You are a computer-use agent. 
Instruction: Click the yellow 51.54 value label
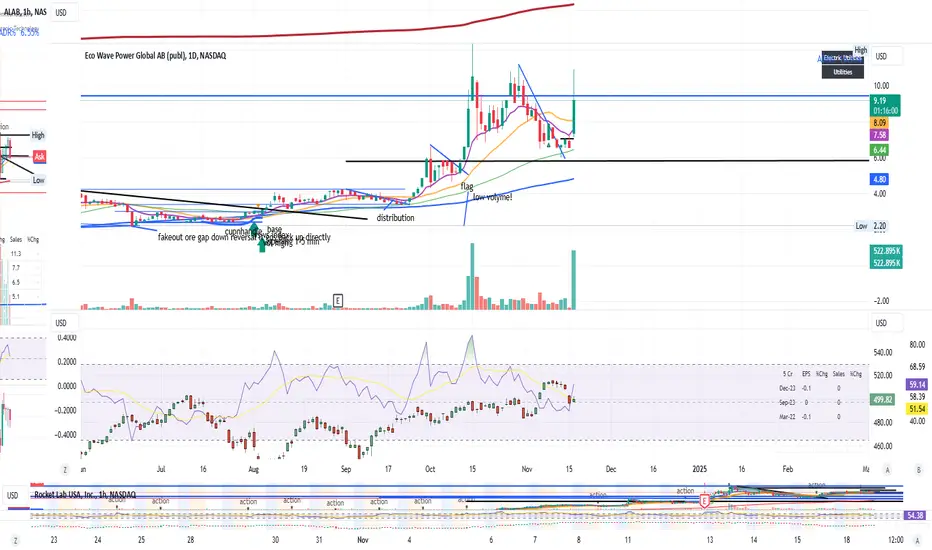pyautogui.click(x=917, y=408)
